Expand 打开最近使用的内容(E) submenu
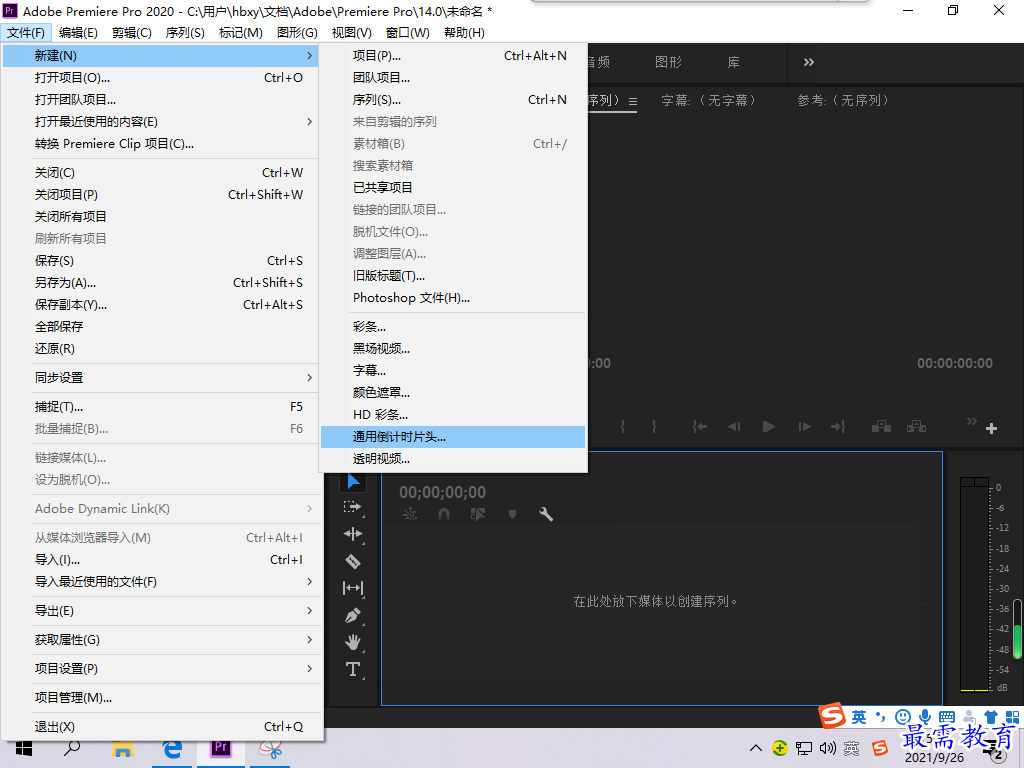The width and height of the screenshot is (1024, 768). pos(160,121)
